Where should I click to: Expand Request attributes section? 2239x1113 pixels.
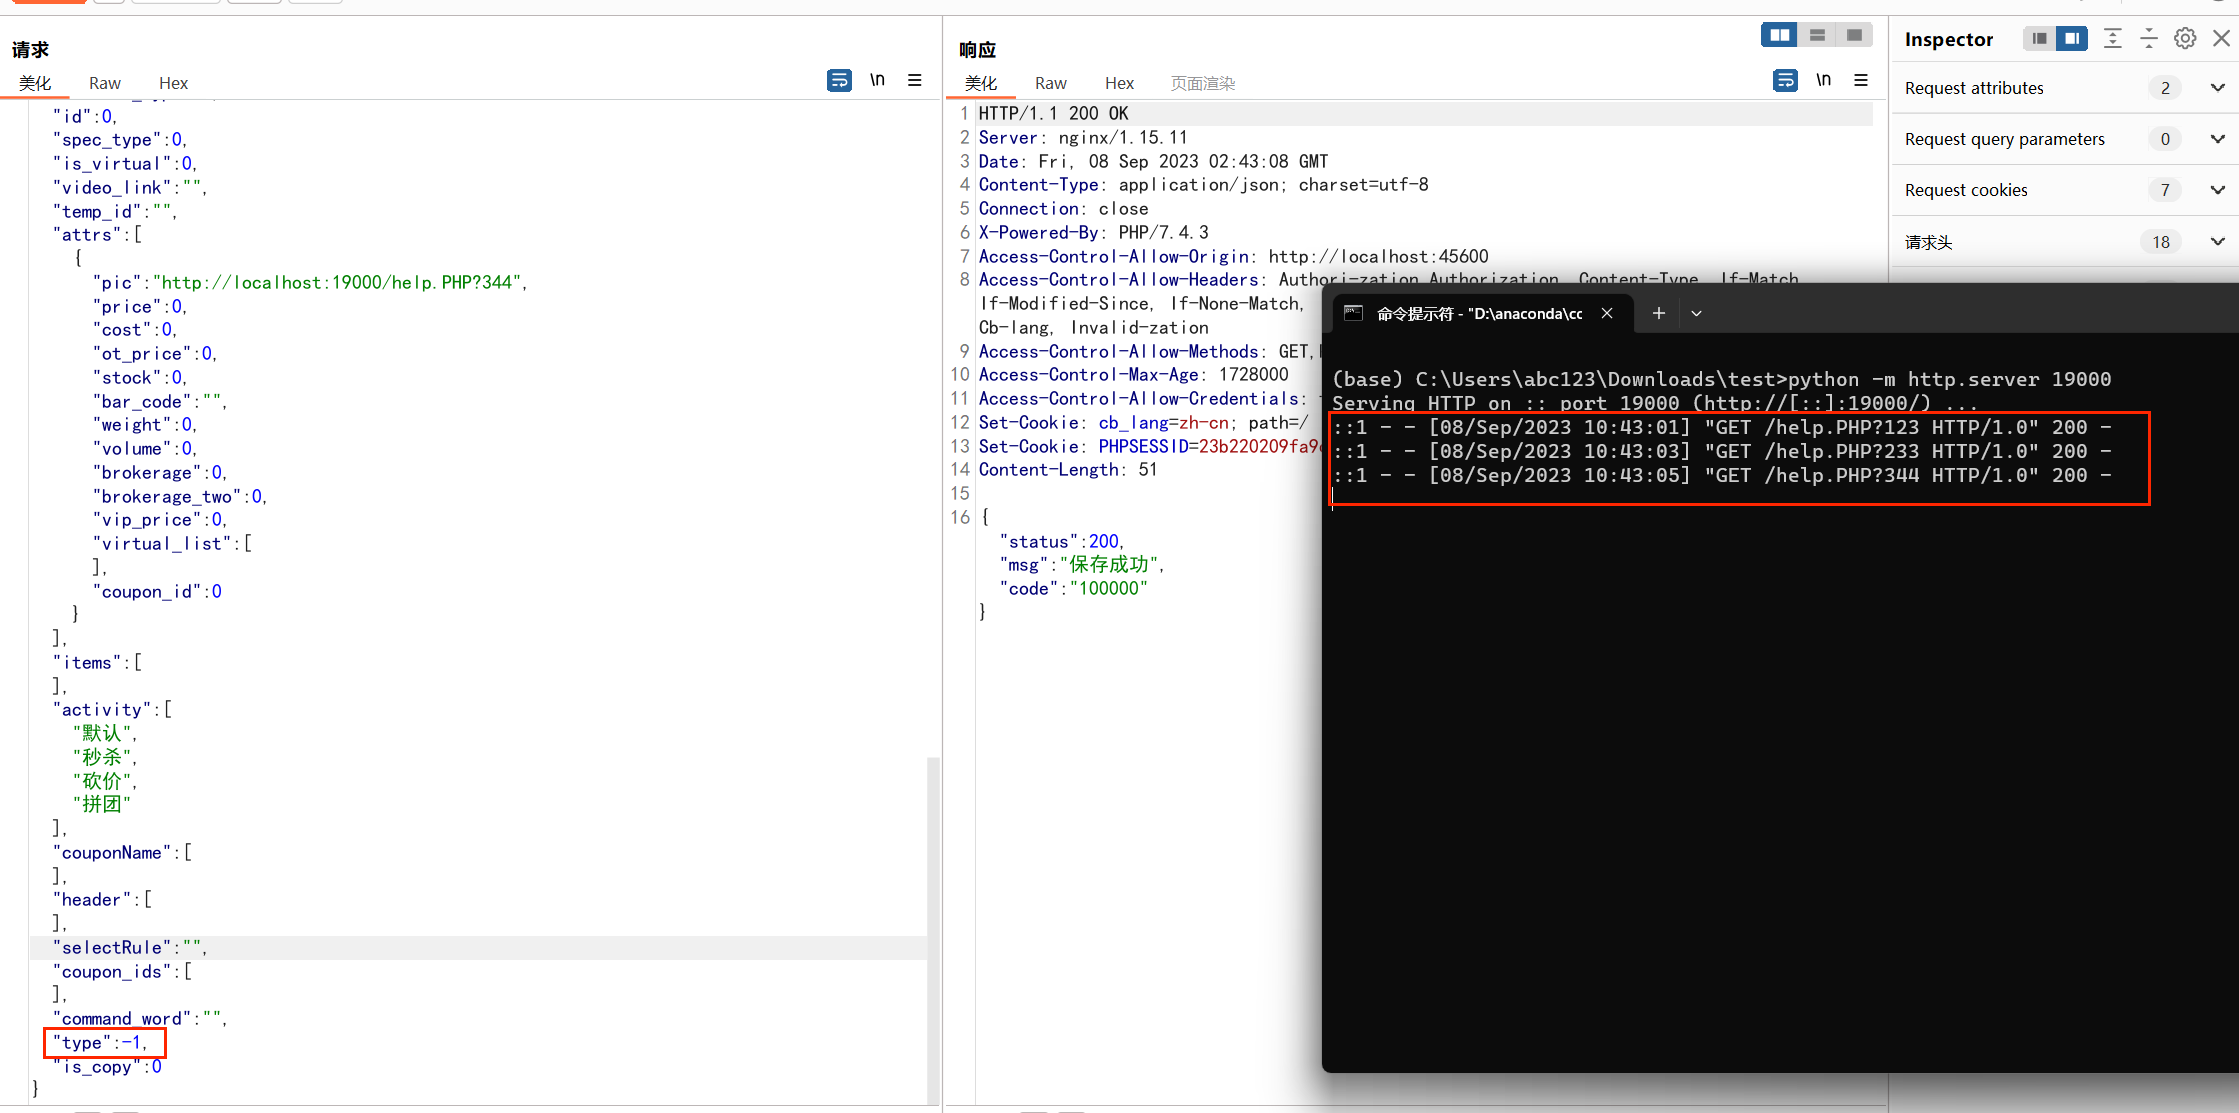2216,88
